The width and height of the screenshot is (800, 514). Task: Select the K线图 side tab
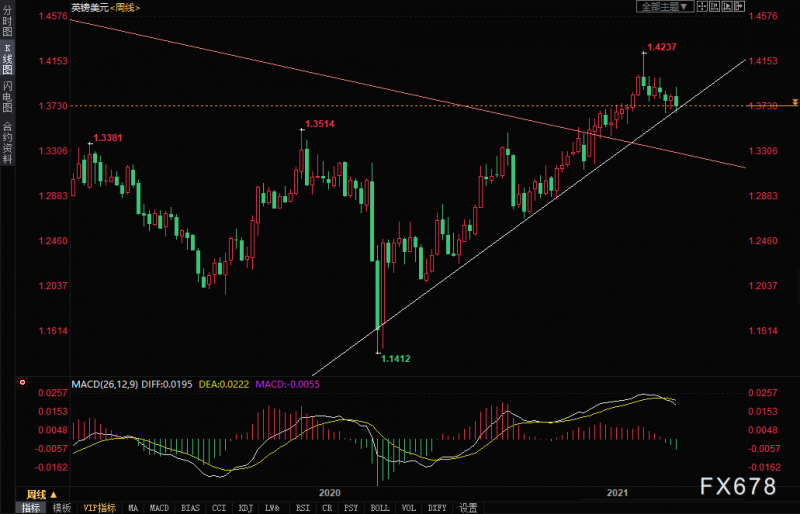7,58
